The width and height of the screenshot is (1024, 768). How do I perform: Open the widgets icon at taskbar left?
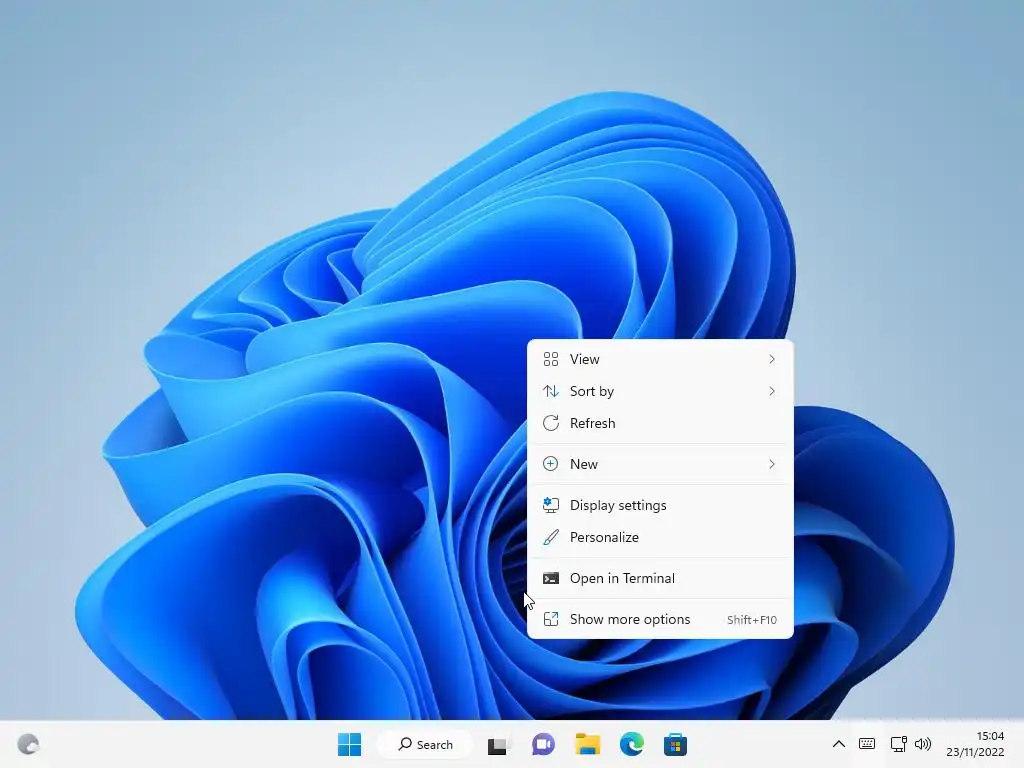[28, 744]
